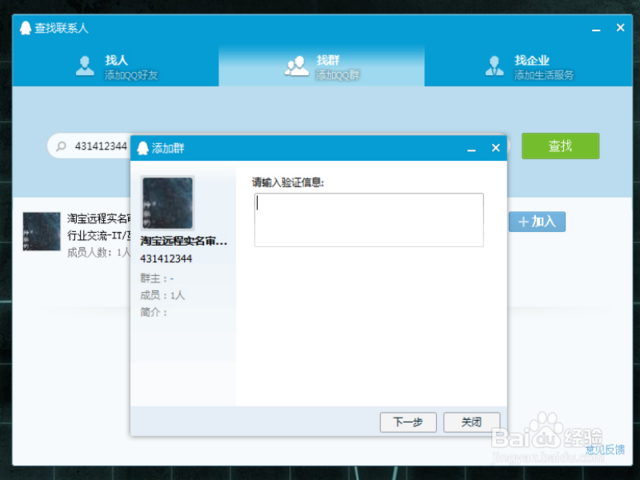This screenshot has width=640, height=480.
Task: Click the green 查找 search button
Action: (x=560, y=146)
